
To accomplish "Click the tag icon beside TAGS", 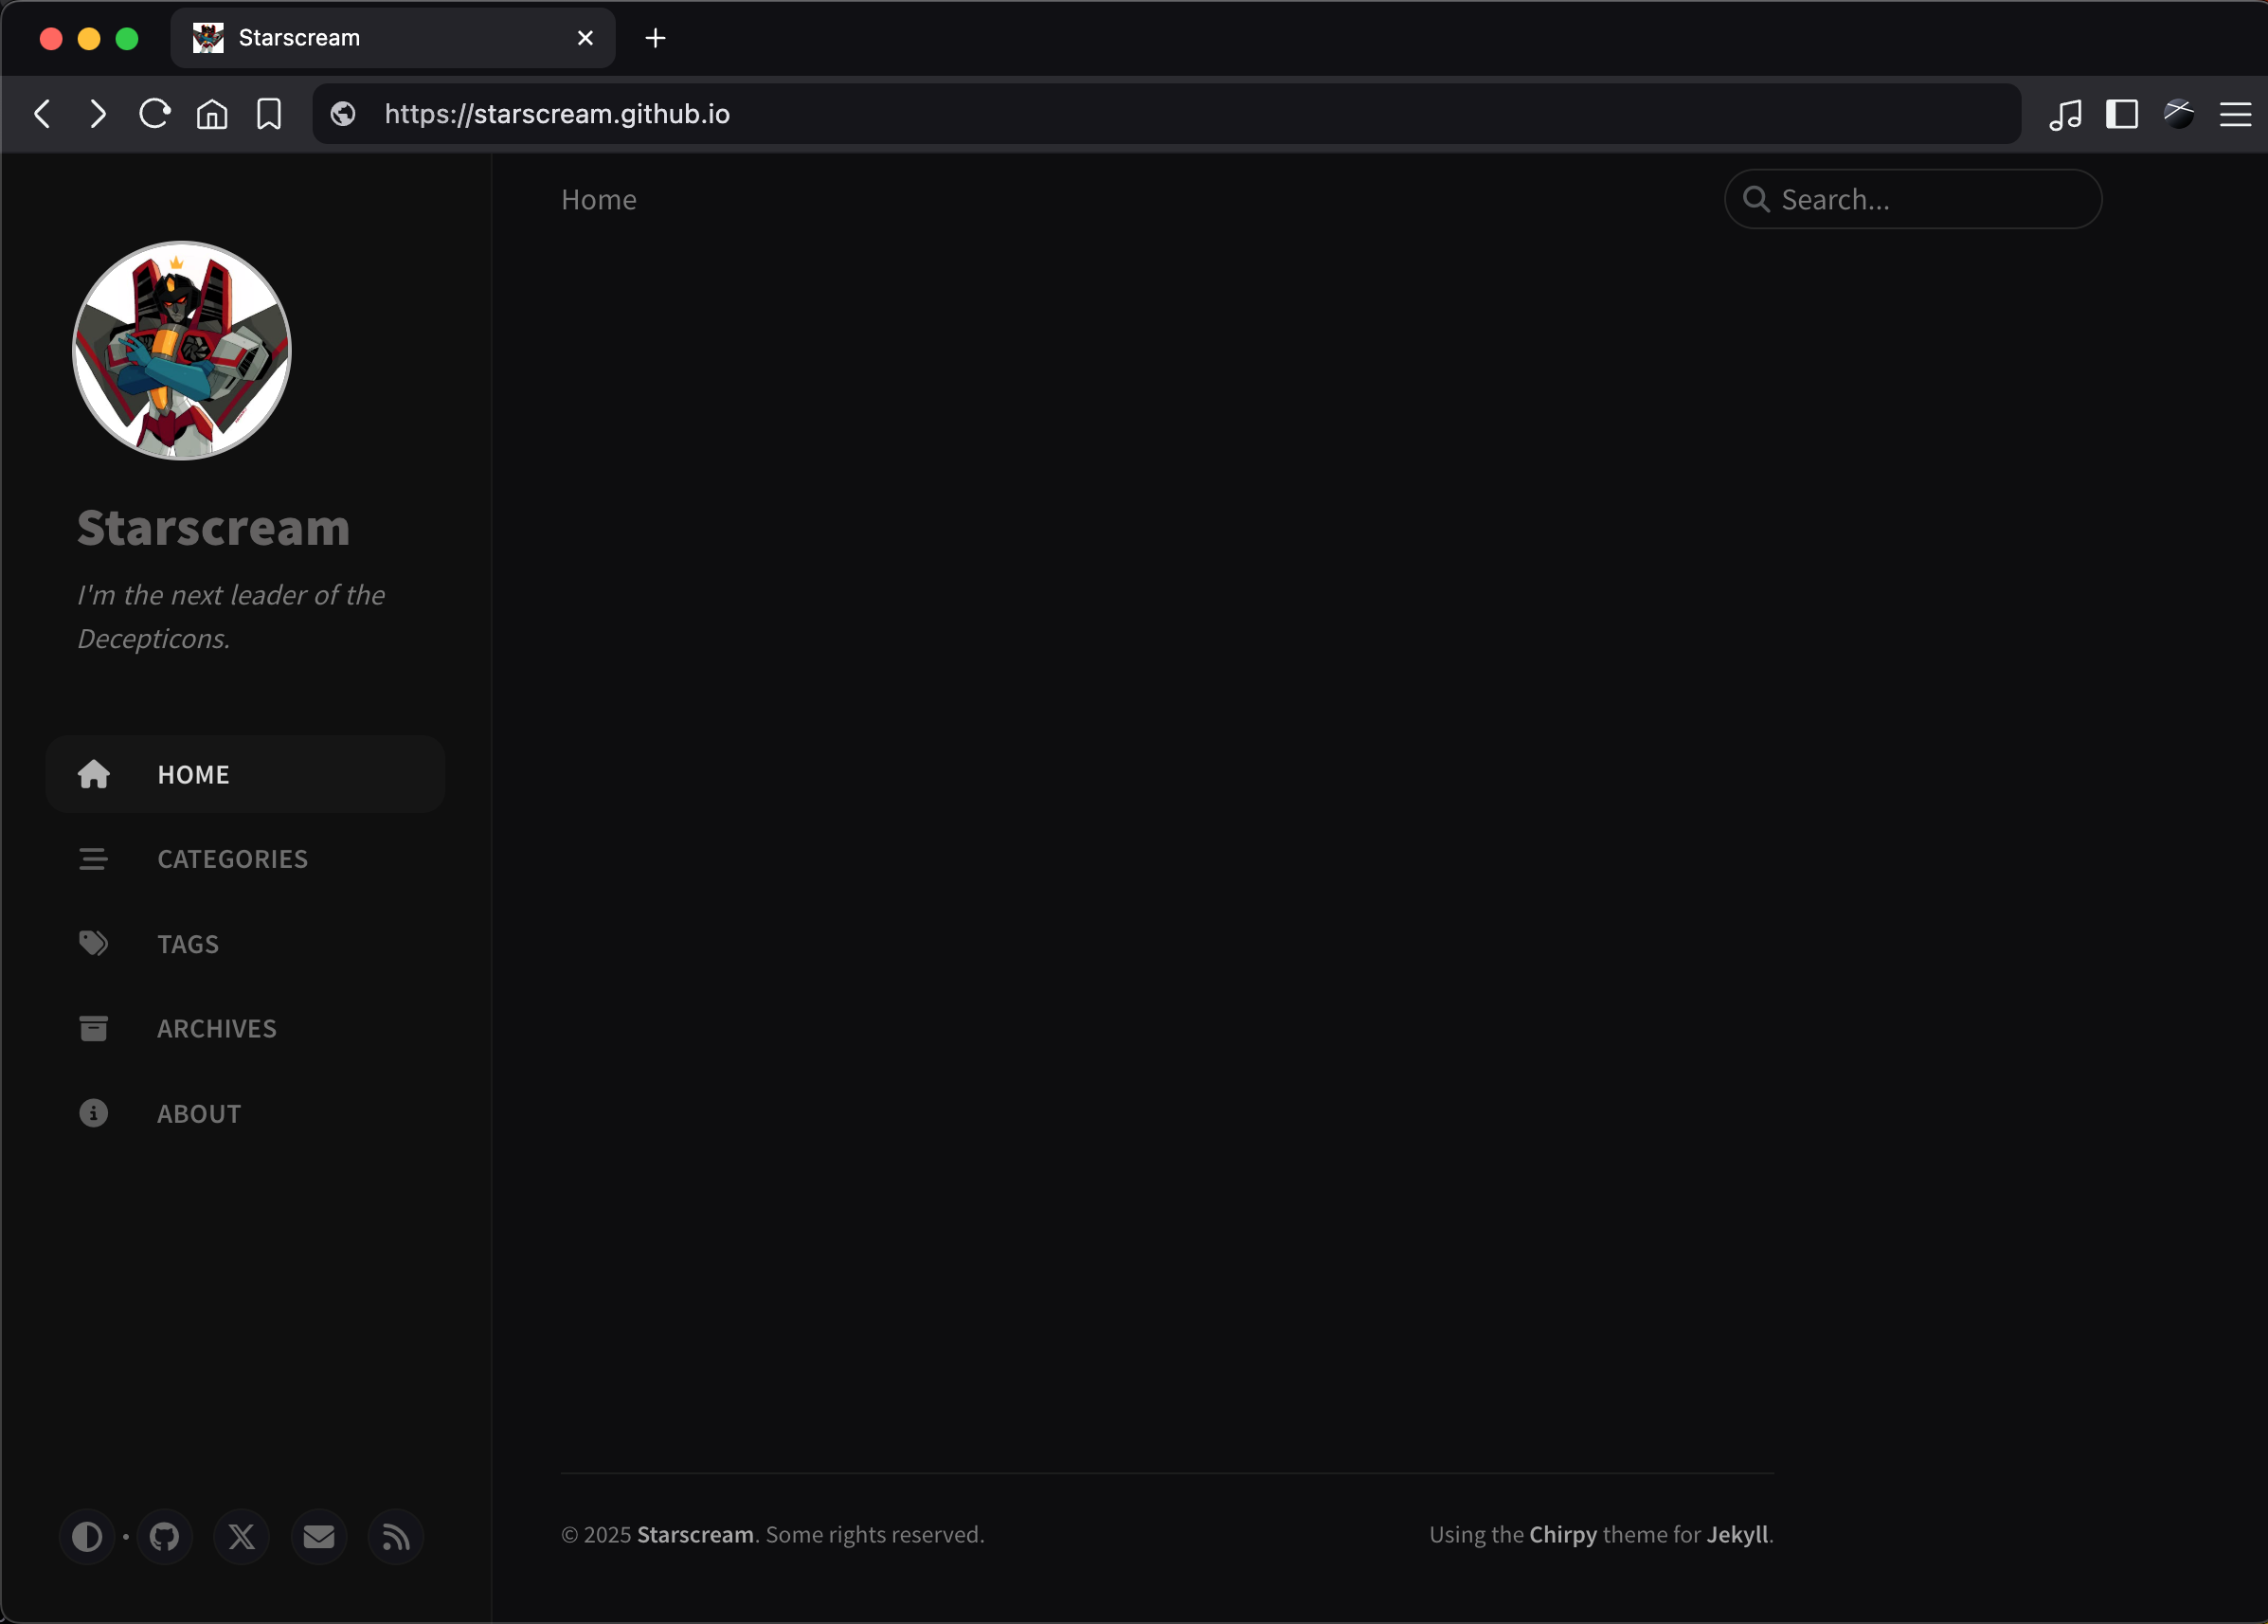I will pyautogui.click(x=94, y=943).
